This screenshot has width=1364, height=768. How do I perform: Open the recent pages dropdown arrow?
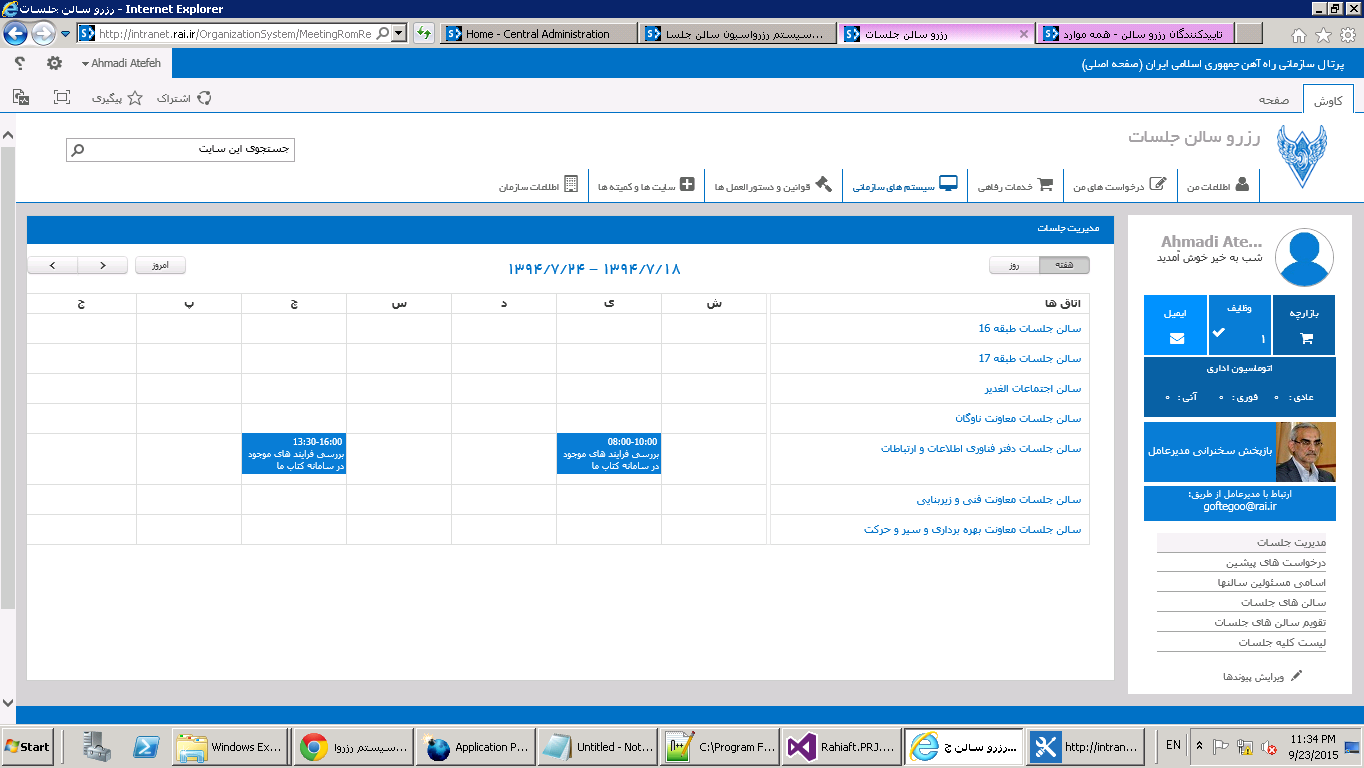[x=66, y=34]
